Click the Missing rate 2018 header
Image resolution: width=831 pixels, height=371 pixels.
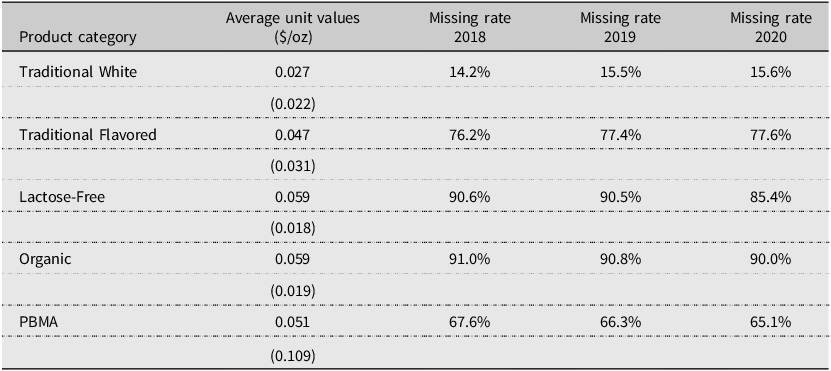[470, 28]
